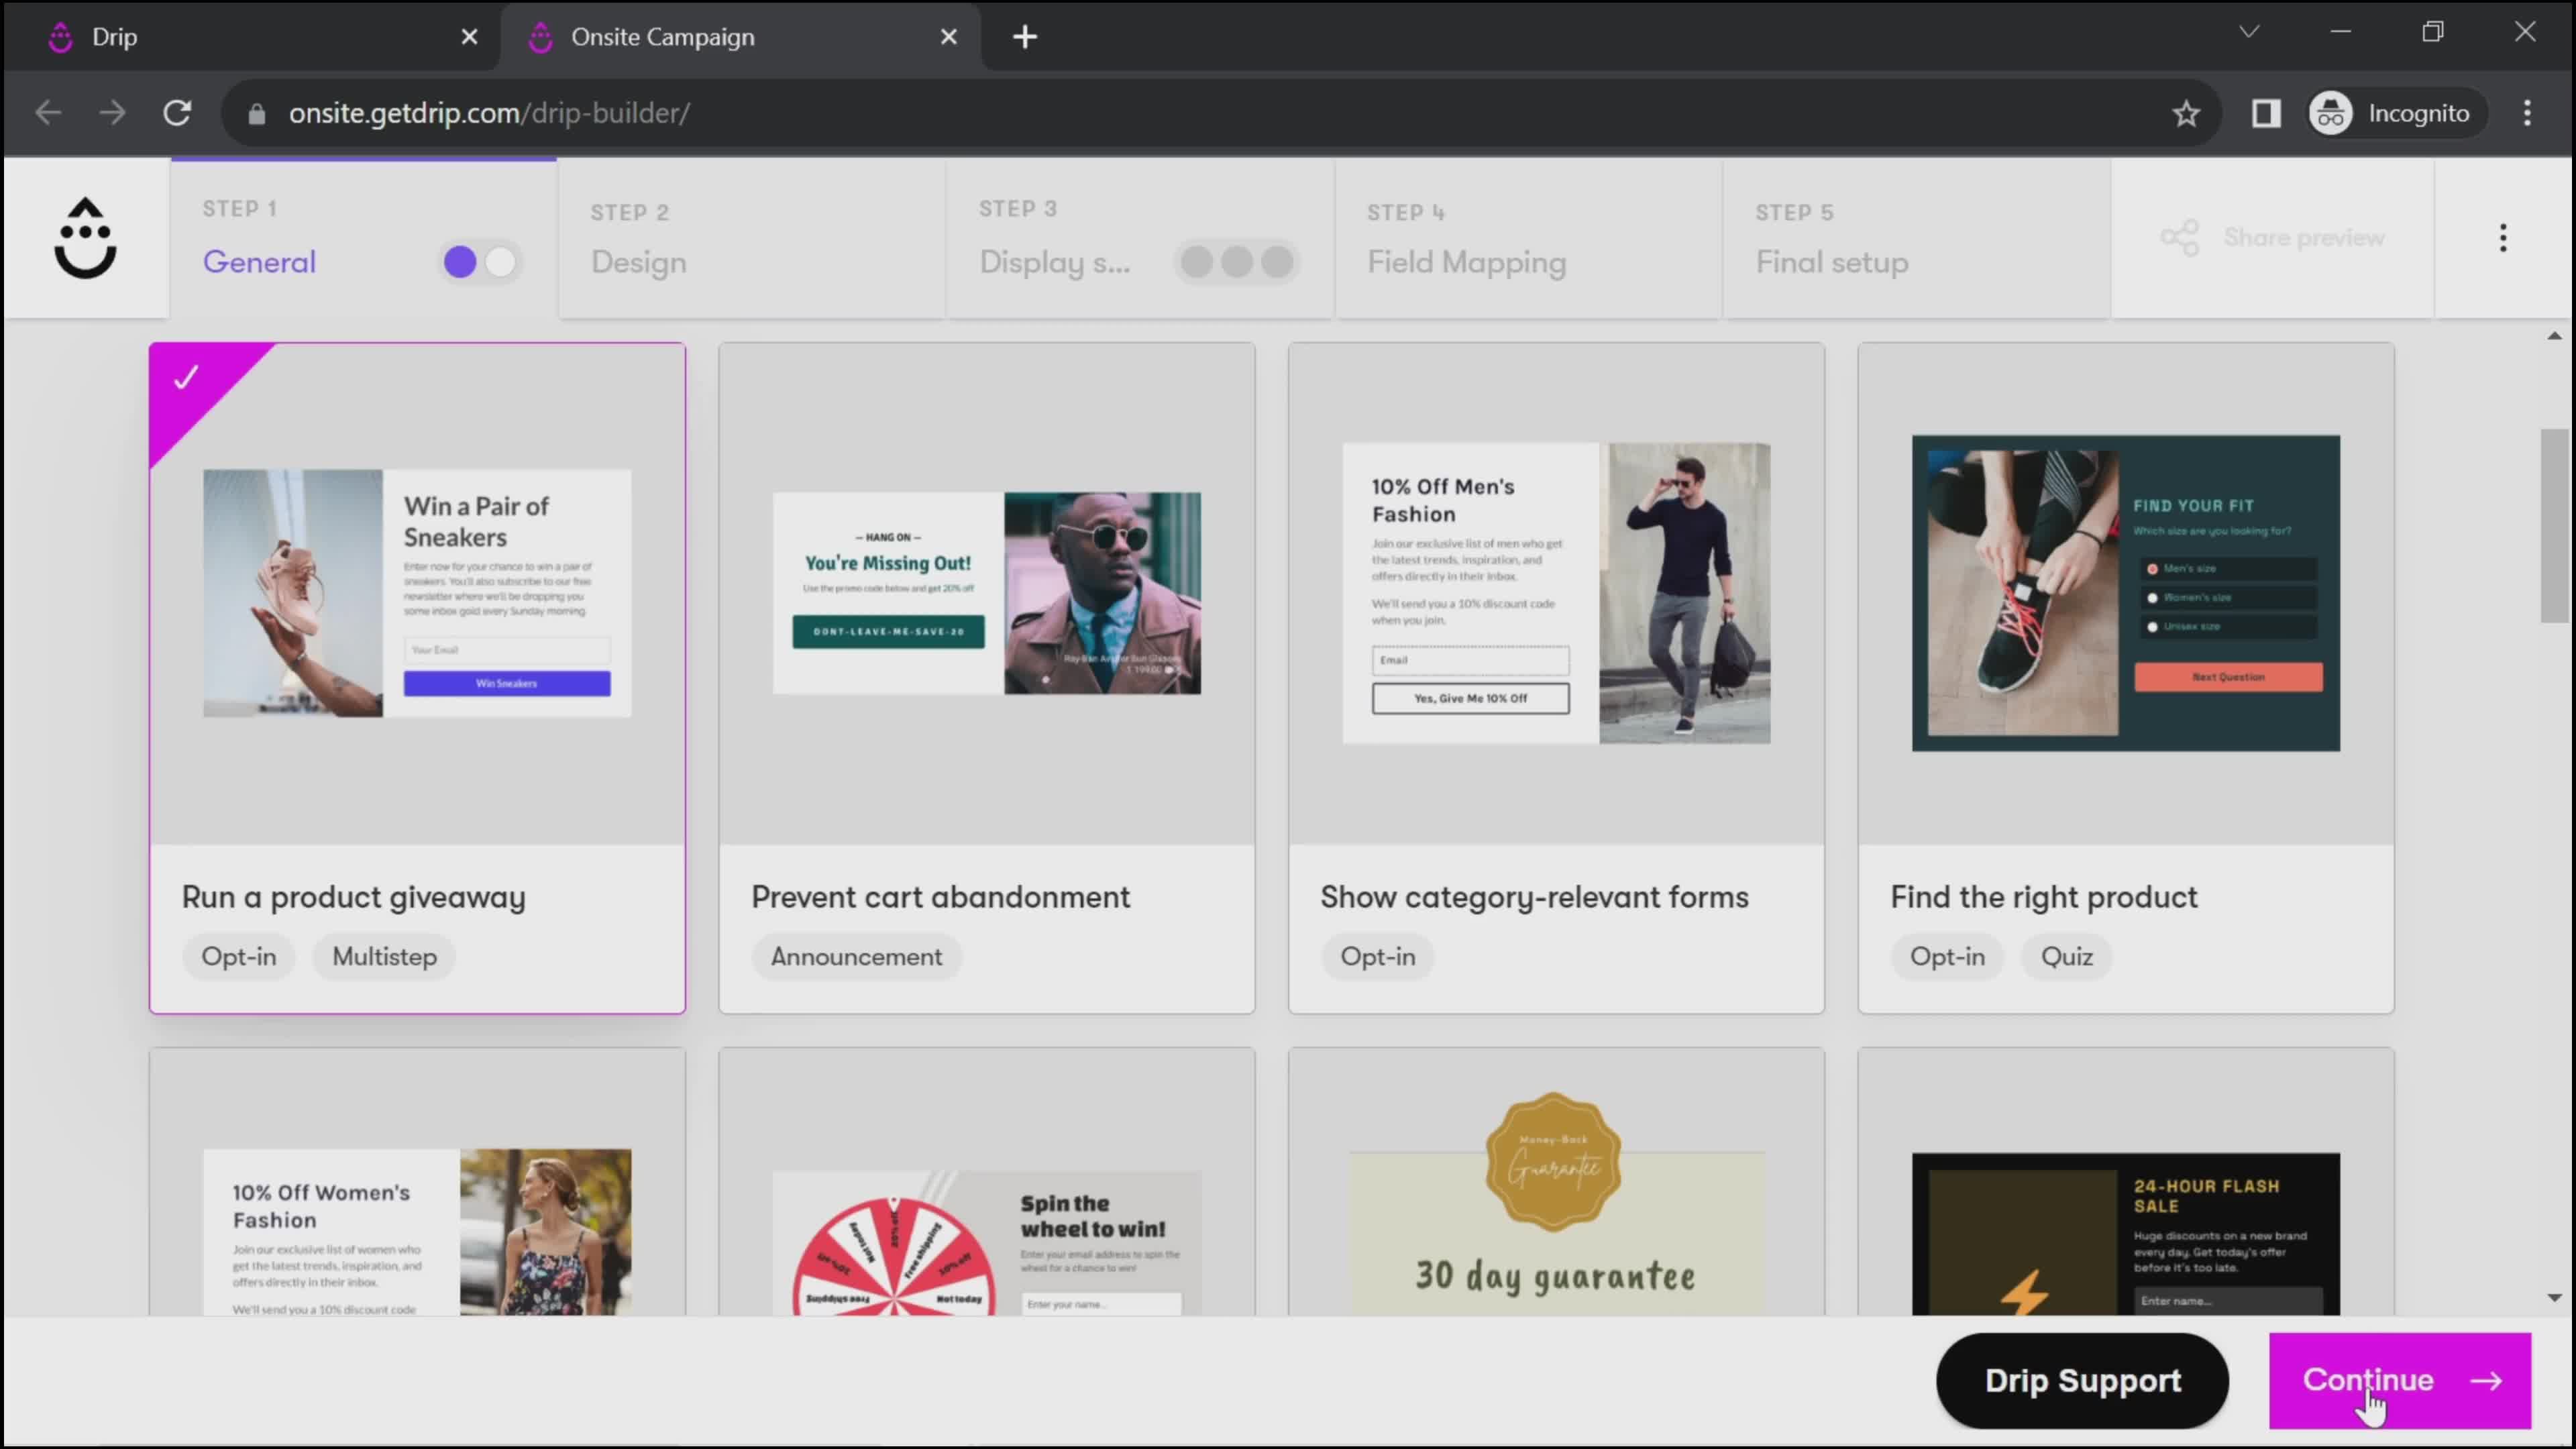
Task: Open Step 1 General tab
Action: pos(363,238)
